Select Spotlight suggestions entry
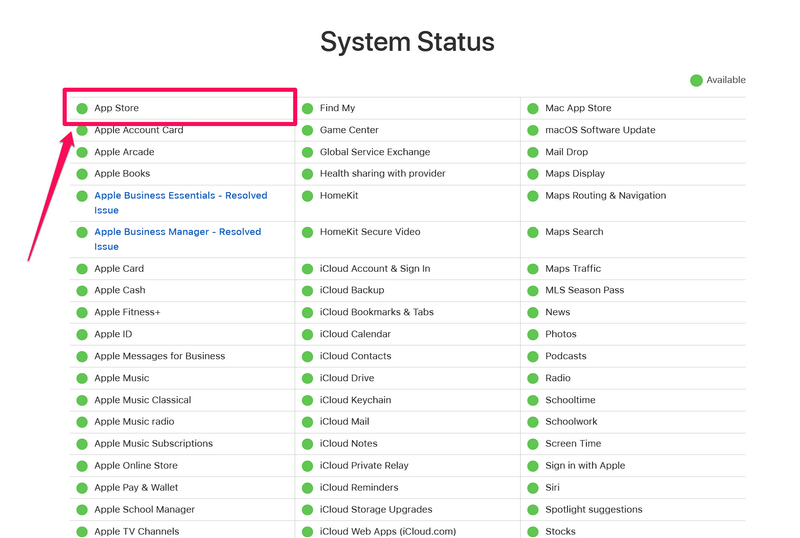 [594, 509]
